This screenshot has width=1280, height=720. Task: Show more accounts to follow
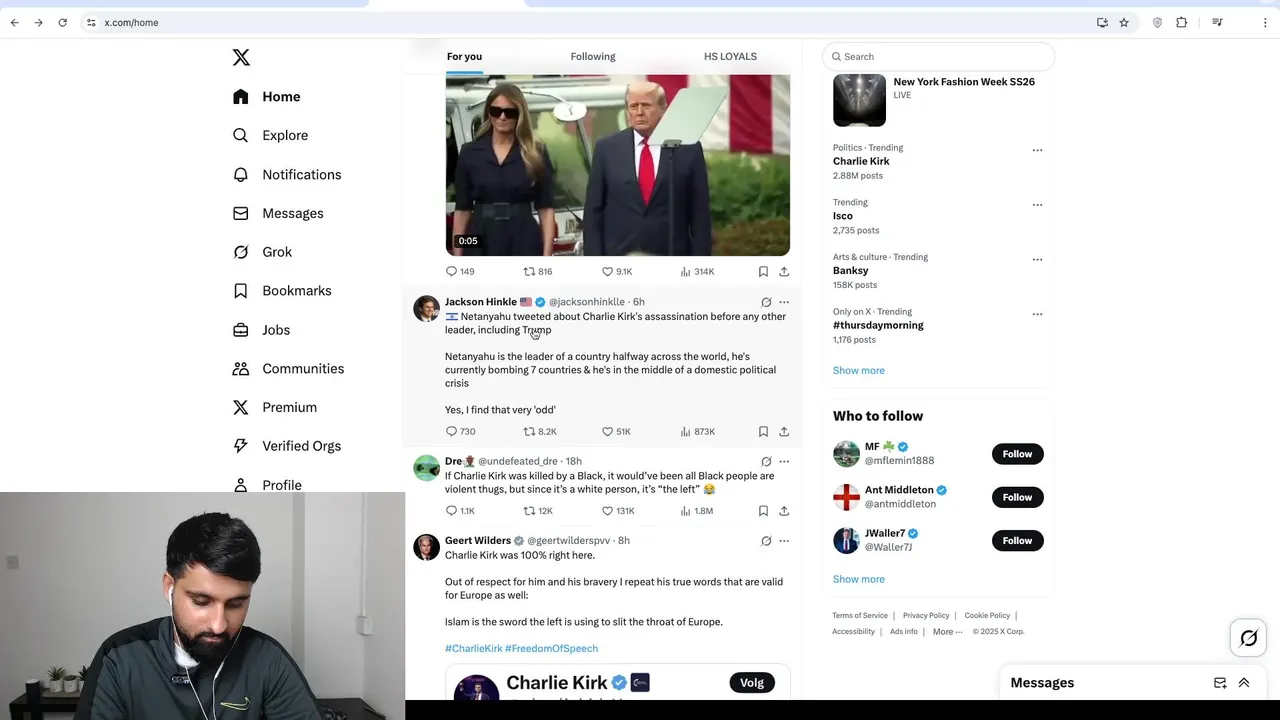(x=858, y=579)
